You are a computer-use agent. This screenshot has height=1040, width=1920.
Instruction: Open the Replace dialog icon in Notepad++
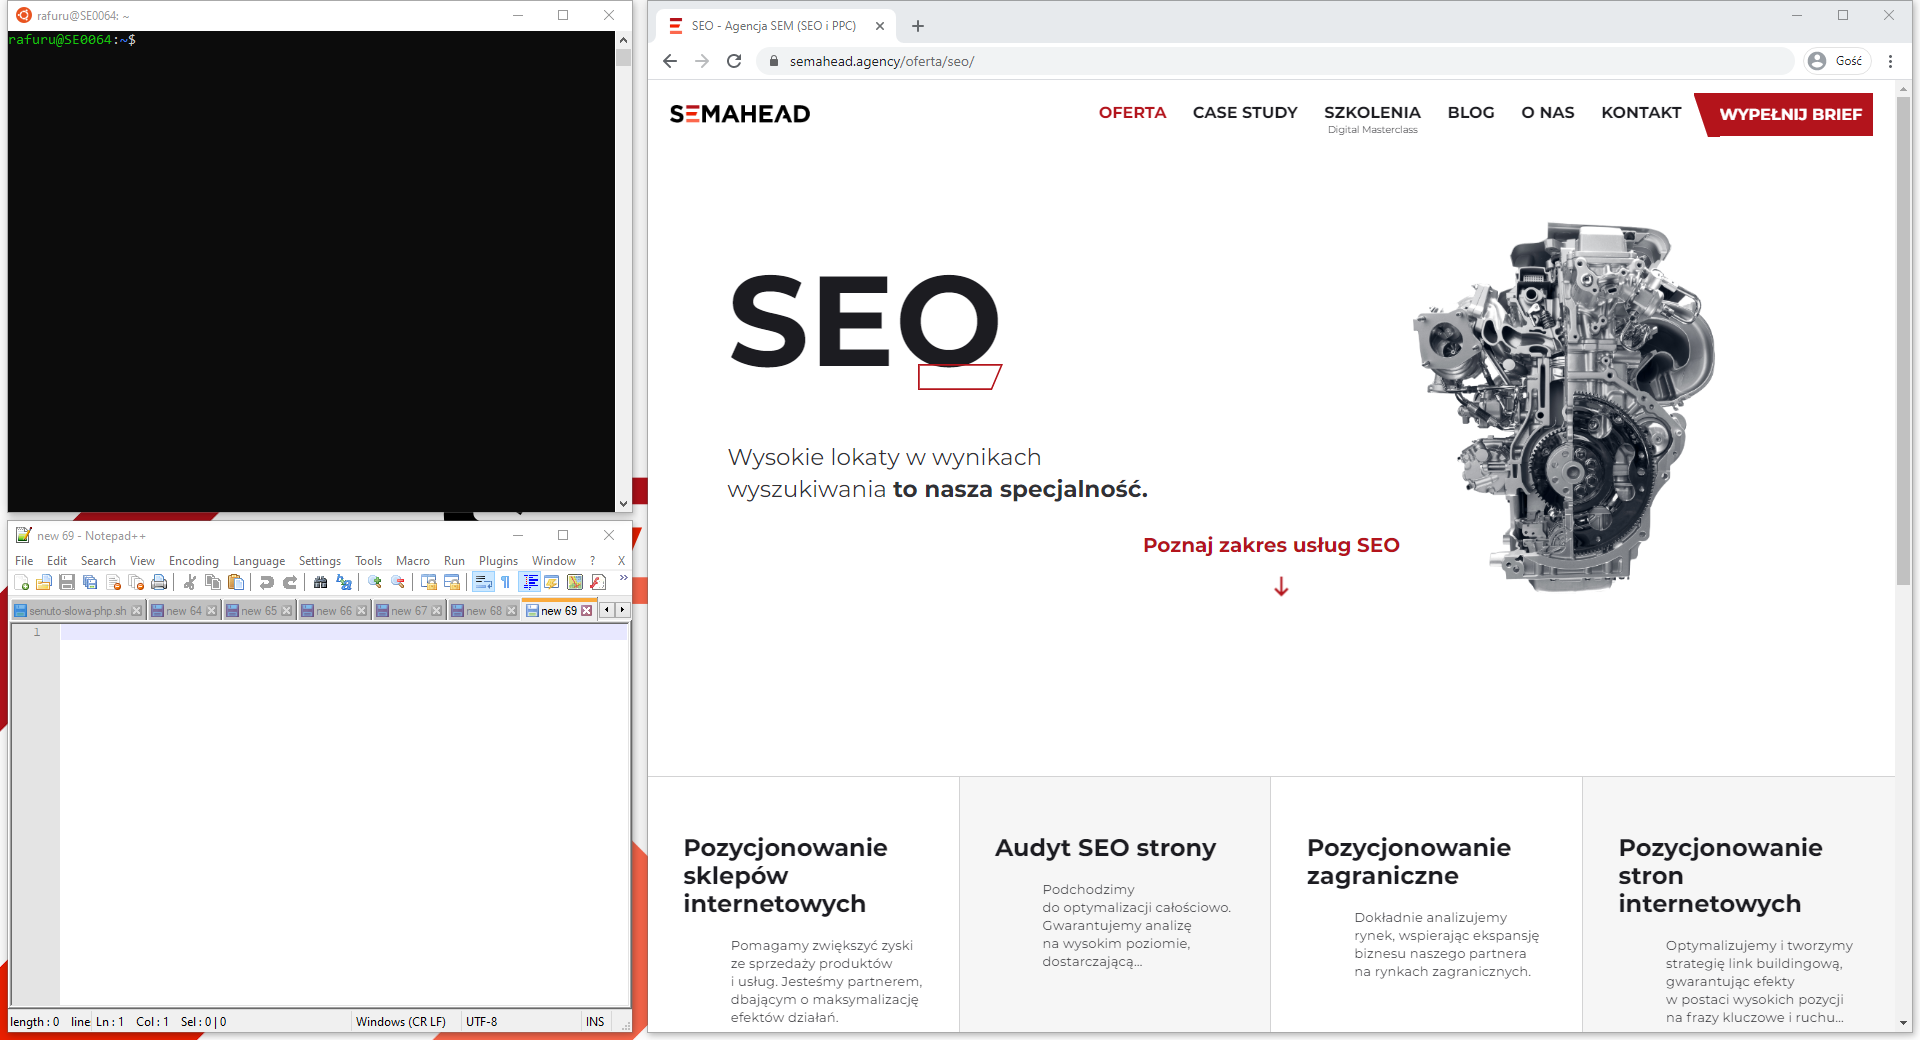[343, 582]
